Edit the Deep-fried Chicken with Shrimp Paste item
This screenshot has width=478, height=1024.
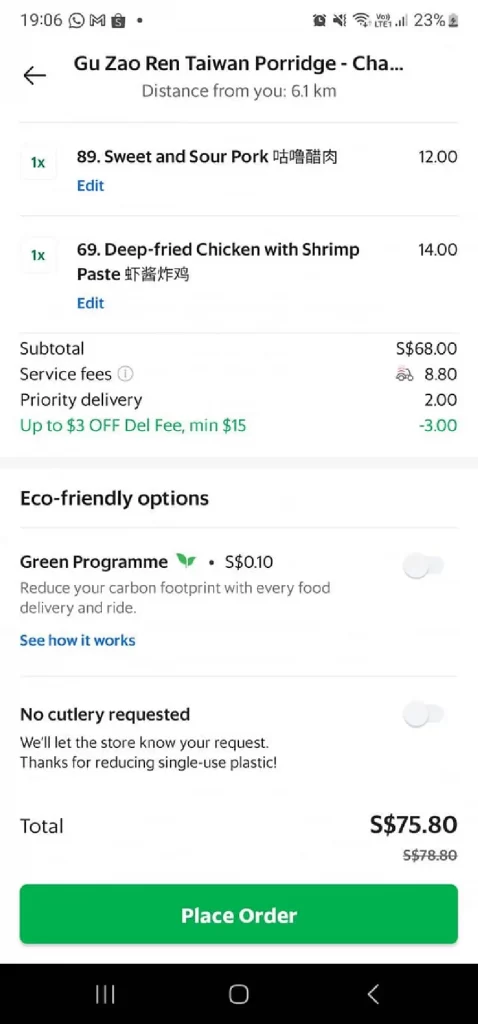[x=90, y=303]
